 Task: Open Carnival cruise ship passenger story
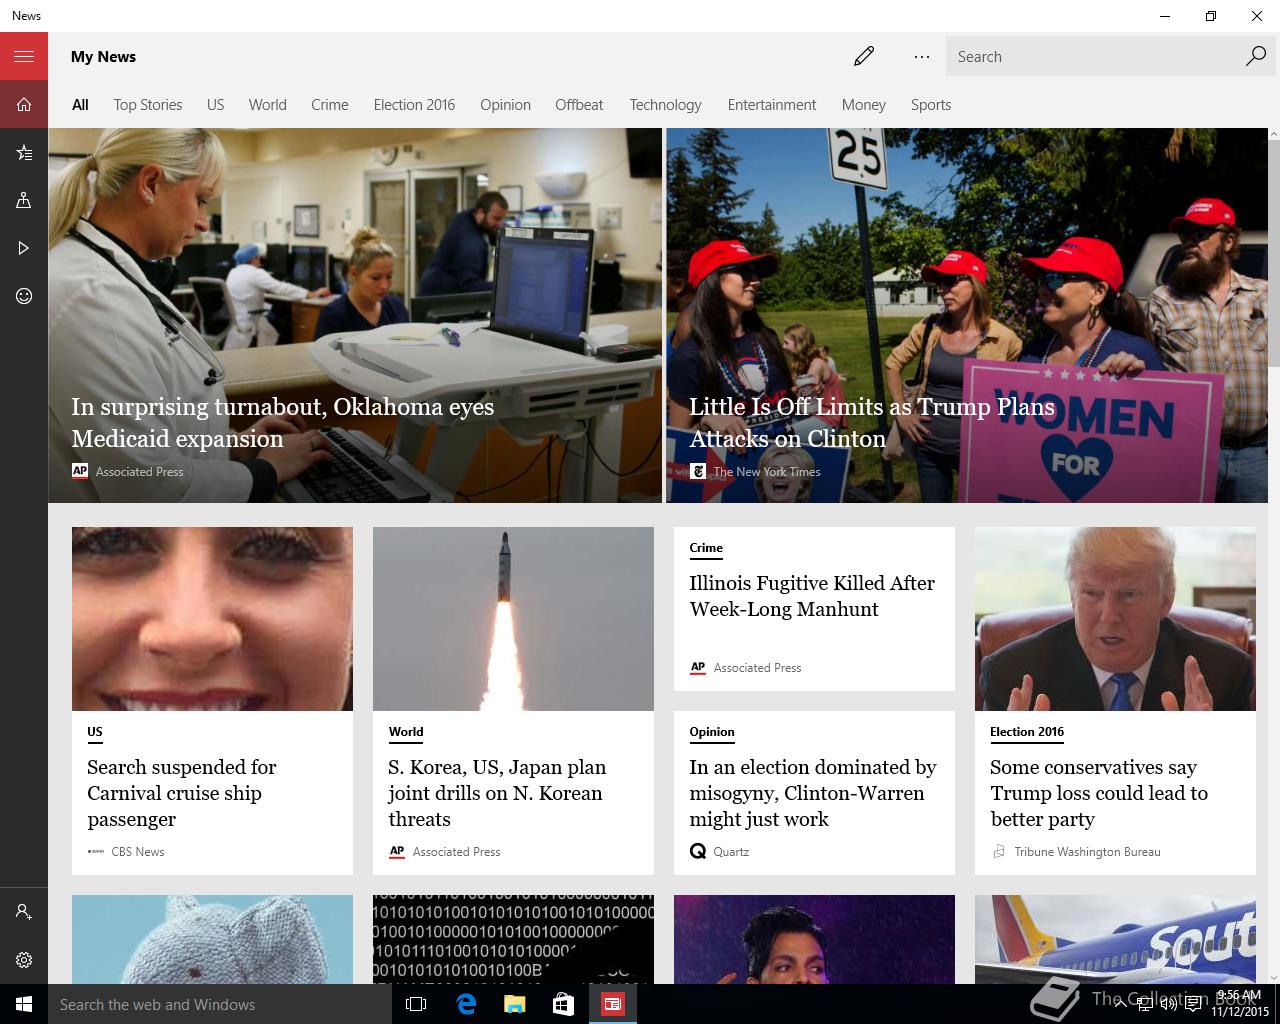[181, 793]
